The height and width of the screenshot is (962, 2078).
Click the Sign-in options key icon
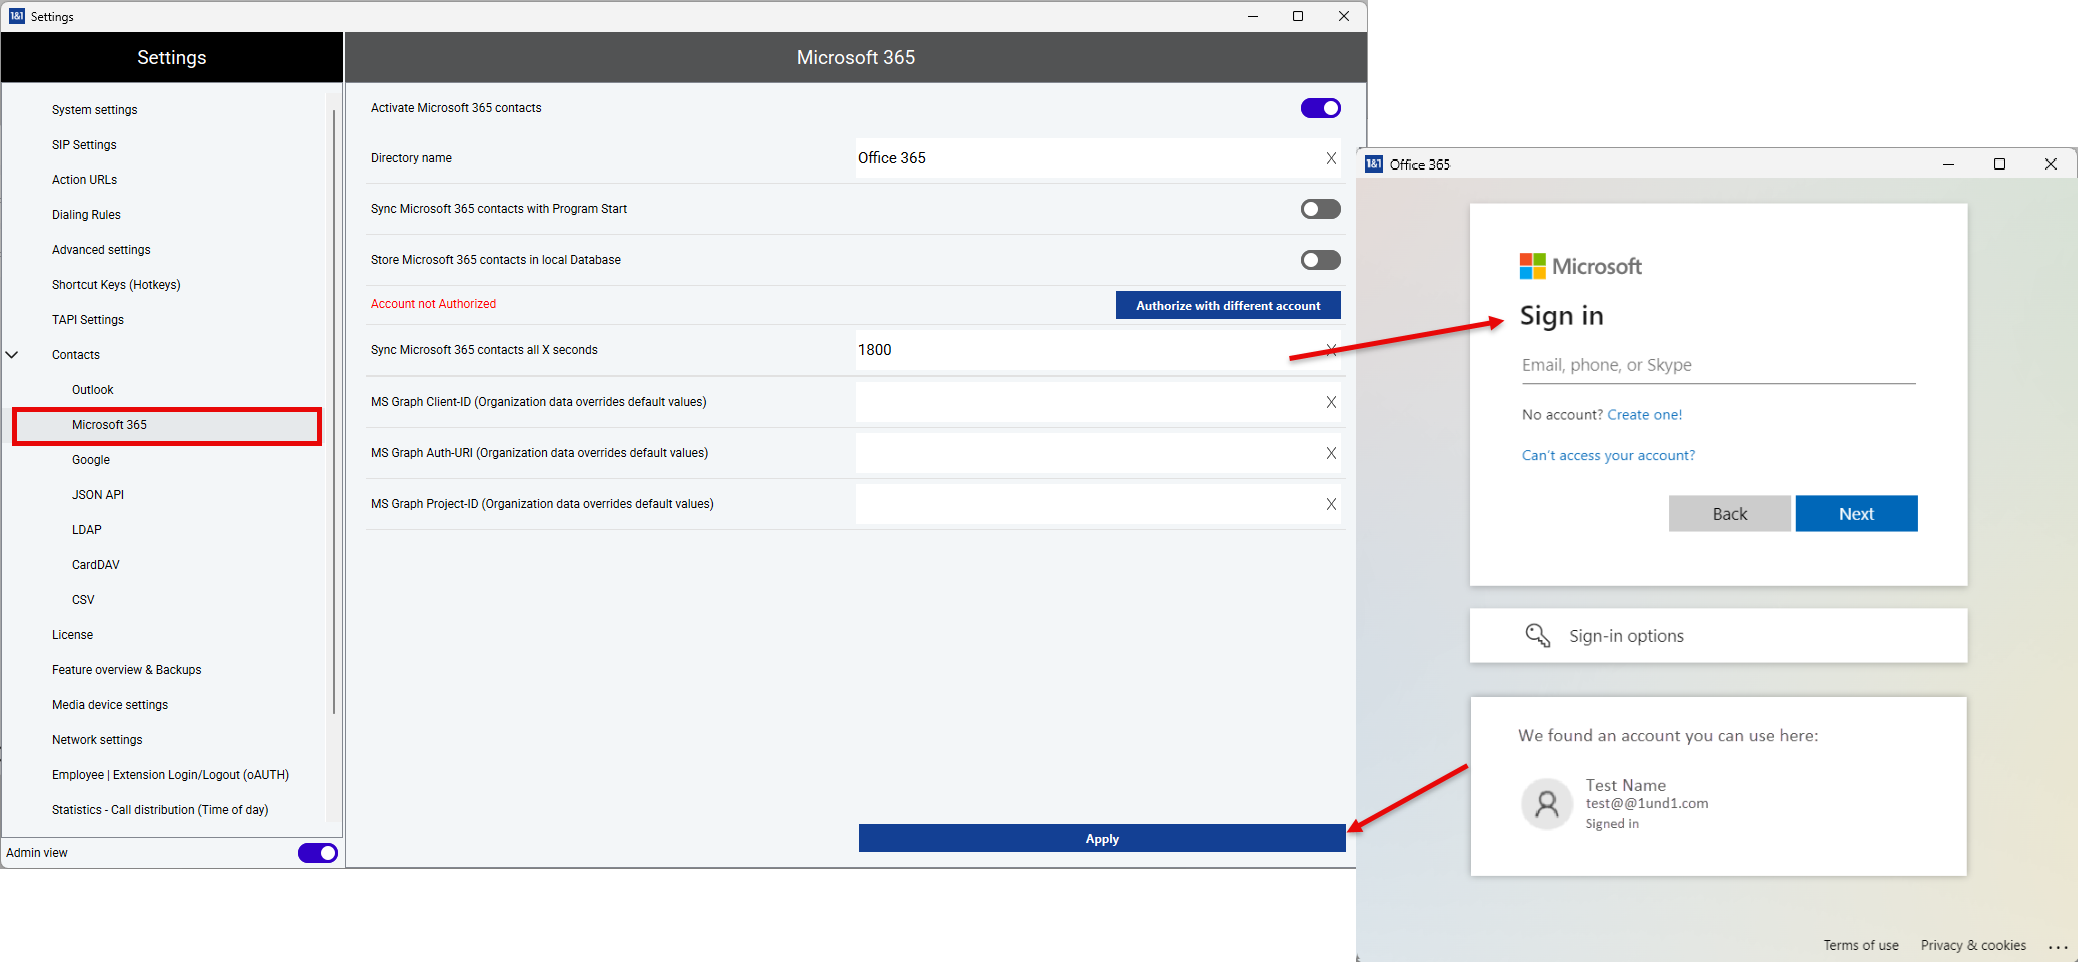pos(1537,635)
